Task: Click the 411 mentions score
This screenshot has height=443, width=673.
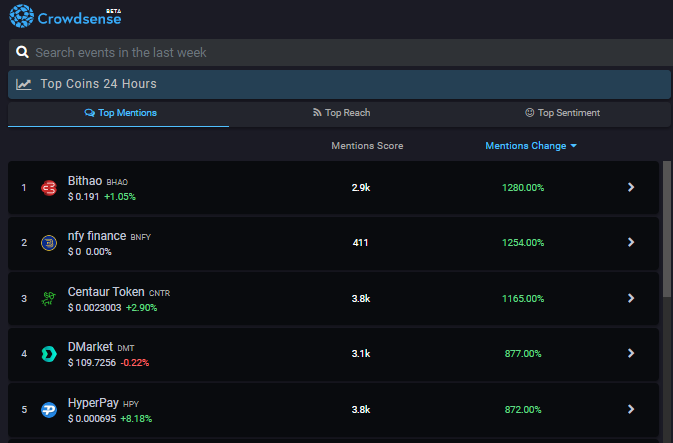Action: tap(361, 243)
